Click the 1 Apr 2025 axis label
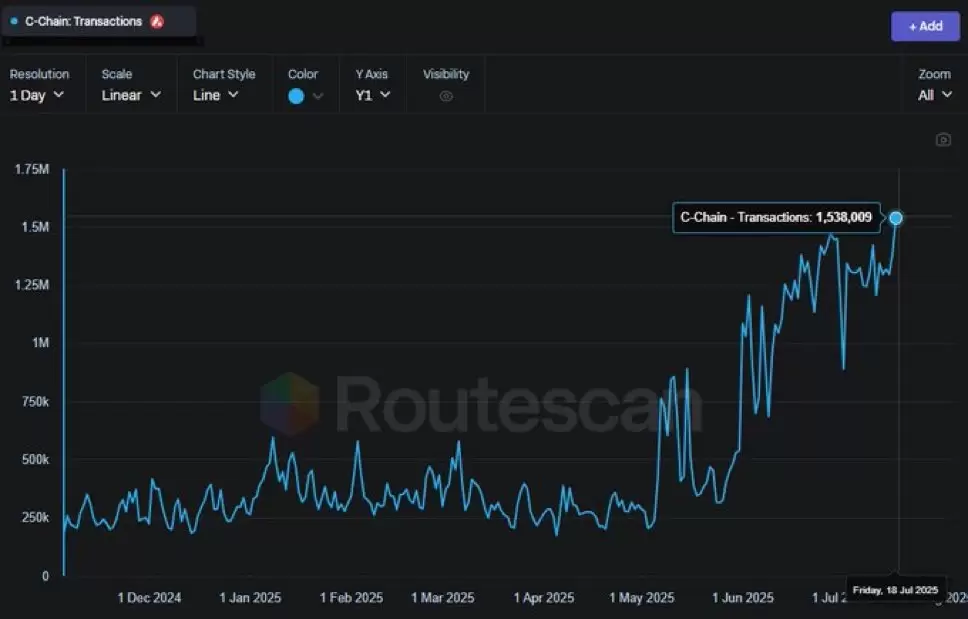This screenshot has height=619, width=968. click(x=544, y=597)
